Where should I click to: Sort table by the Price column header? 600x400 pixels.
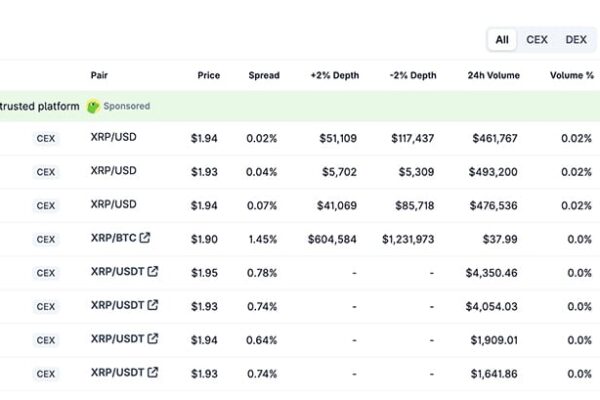(x=208, y=75)
